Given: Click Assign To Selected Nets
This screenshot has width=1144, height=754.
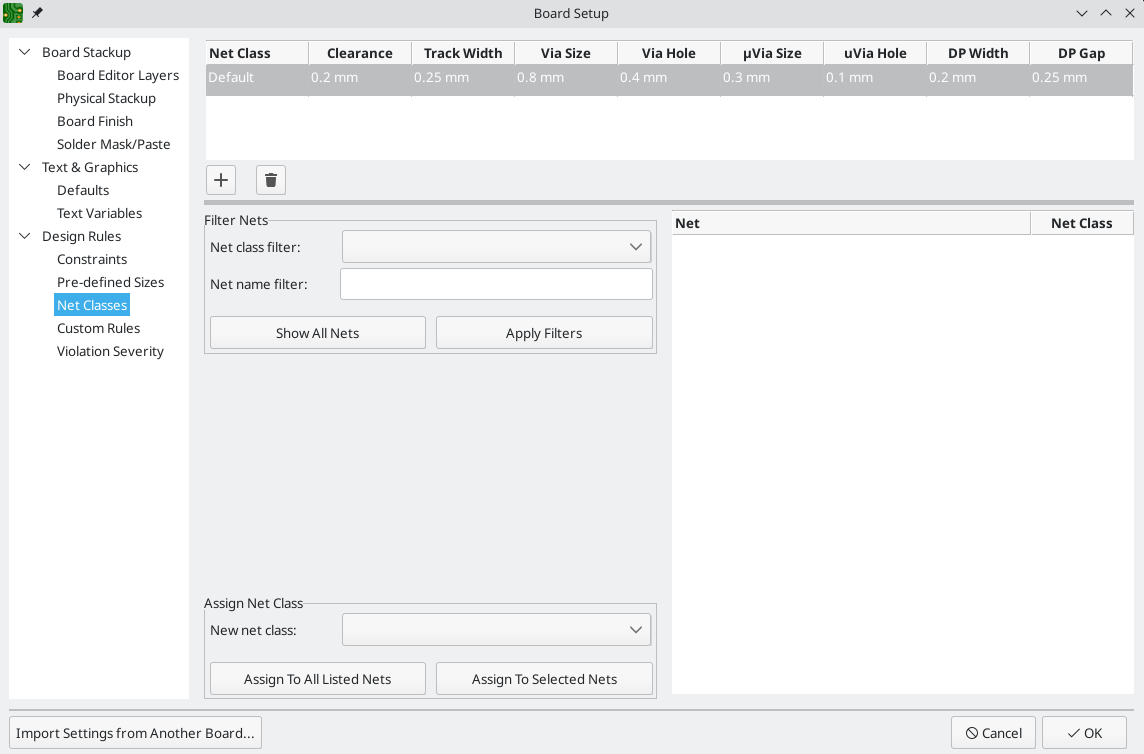Looking at the screenshot, I should tap(544, 679).
